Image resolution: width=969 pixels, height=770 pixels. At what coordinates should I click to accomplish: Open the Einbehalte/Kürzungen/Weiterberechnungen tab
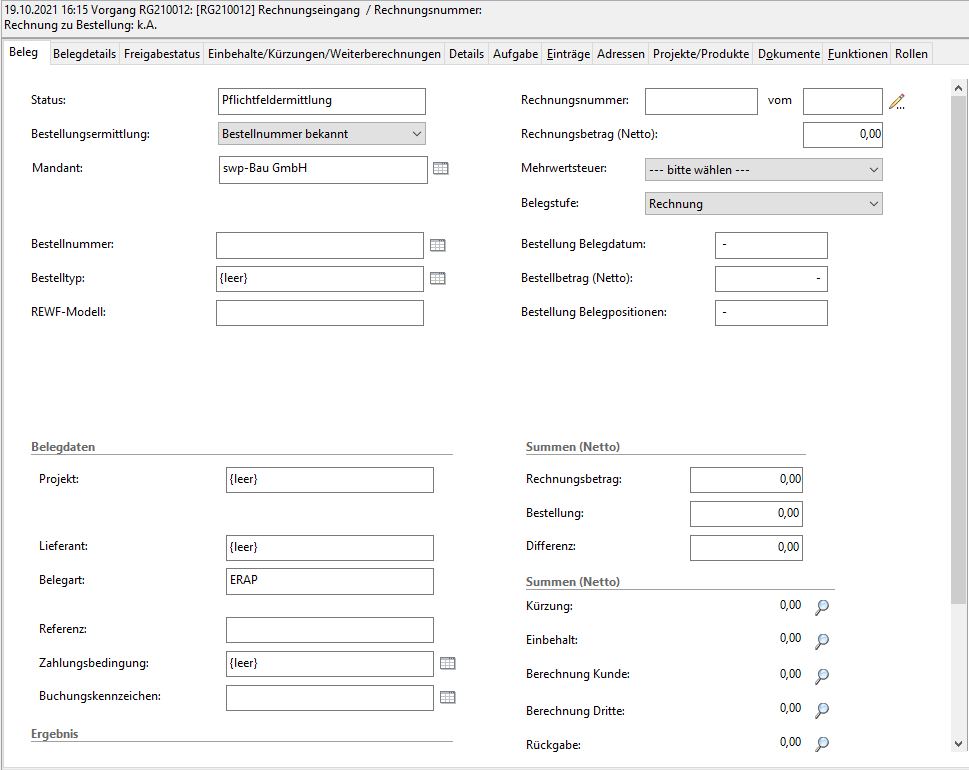pos(324,54)
